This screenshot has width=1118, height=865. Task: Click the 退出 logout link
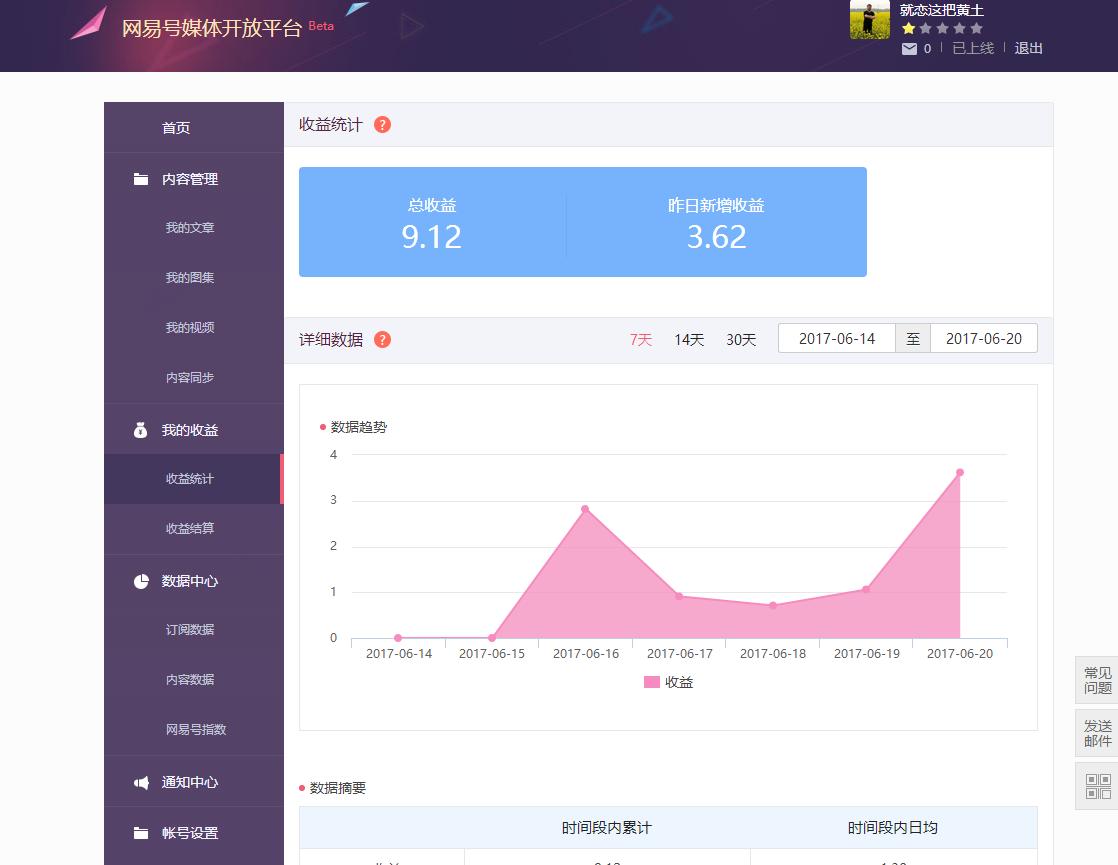pyautogui.click(x=1029, y=47)
